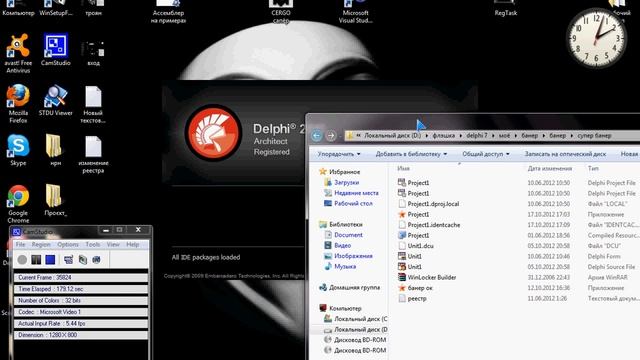The image size is (640, 360).
Task: Sort files by the 'Имя' column header
Action: pos(403,168)
